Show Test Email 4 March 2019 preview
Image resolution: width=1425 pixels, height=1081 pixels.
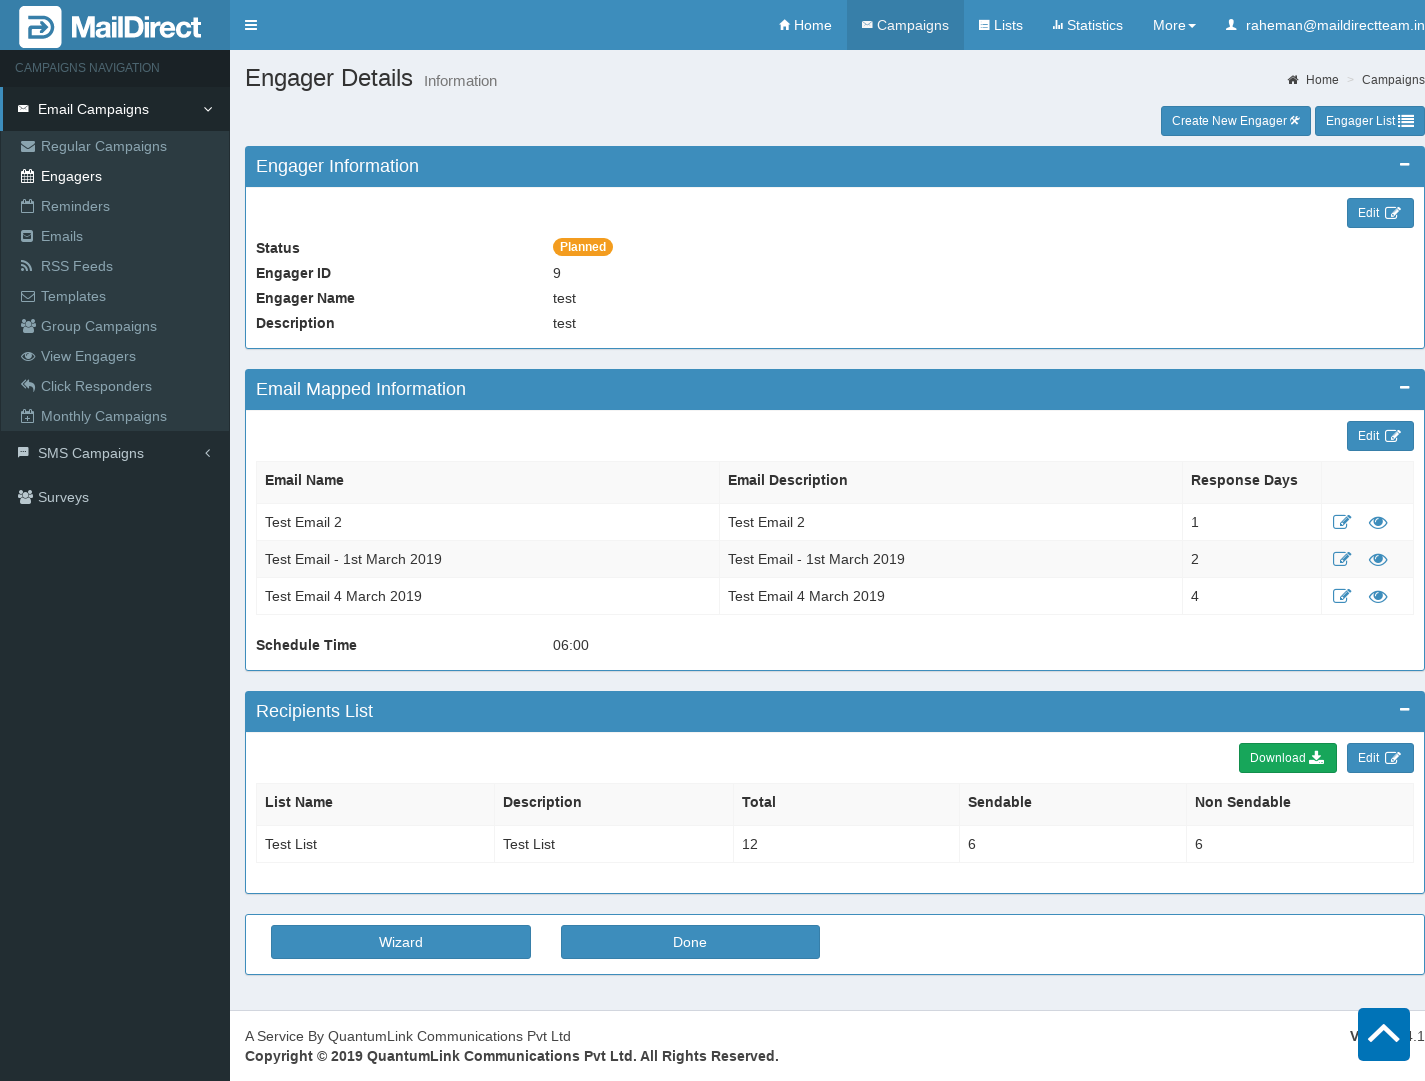pos(1378,596)
